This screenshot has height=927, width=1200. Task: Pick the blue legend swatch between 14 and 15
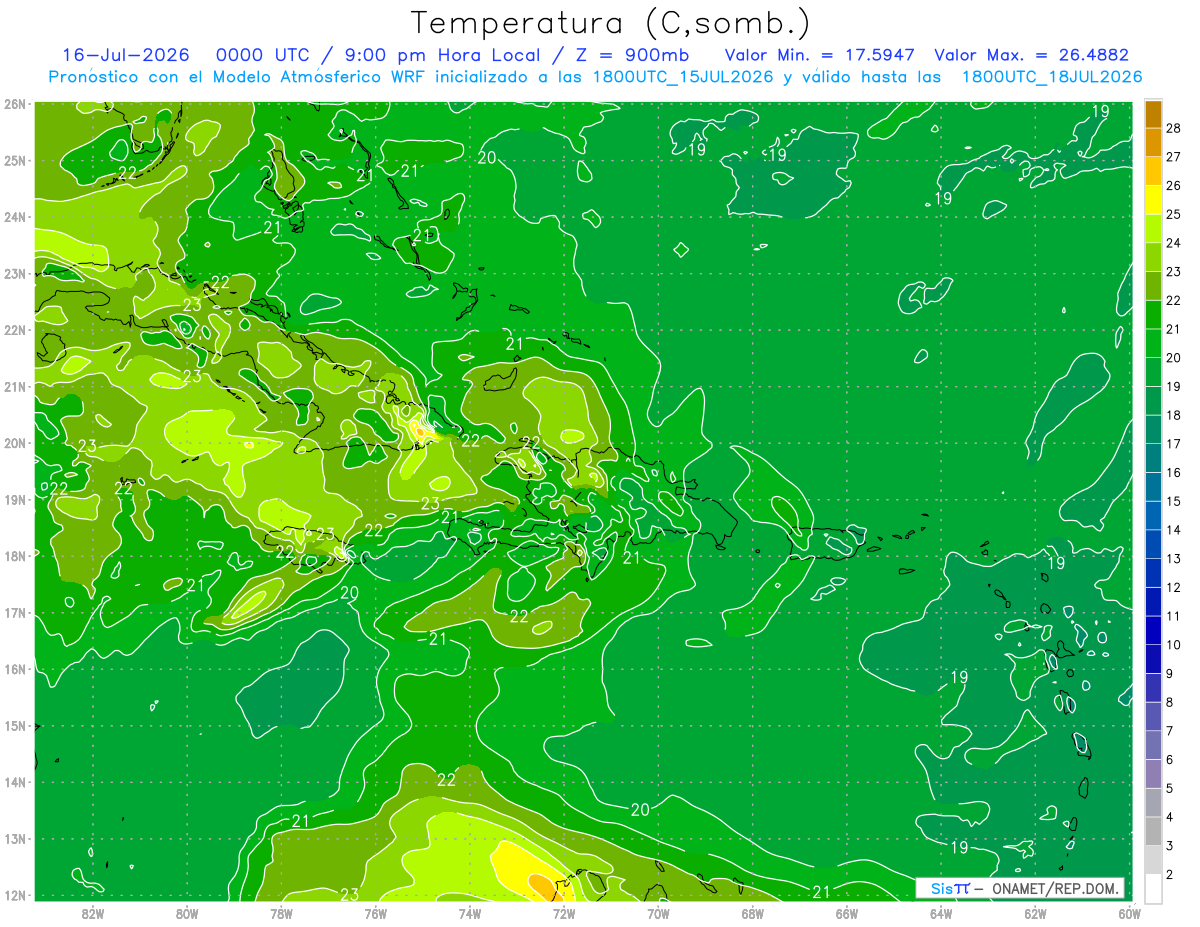click(x=1153, y=515)
